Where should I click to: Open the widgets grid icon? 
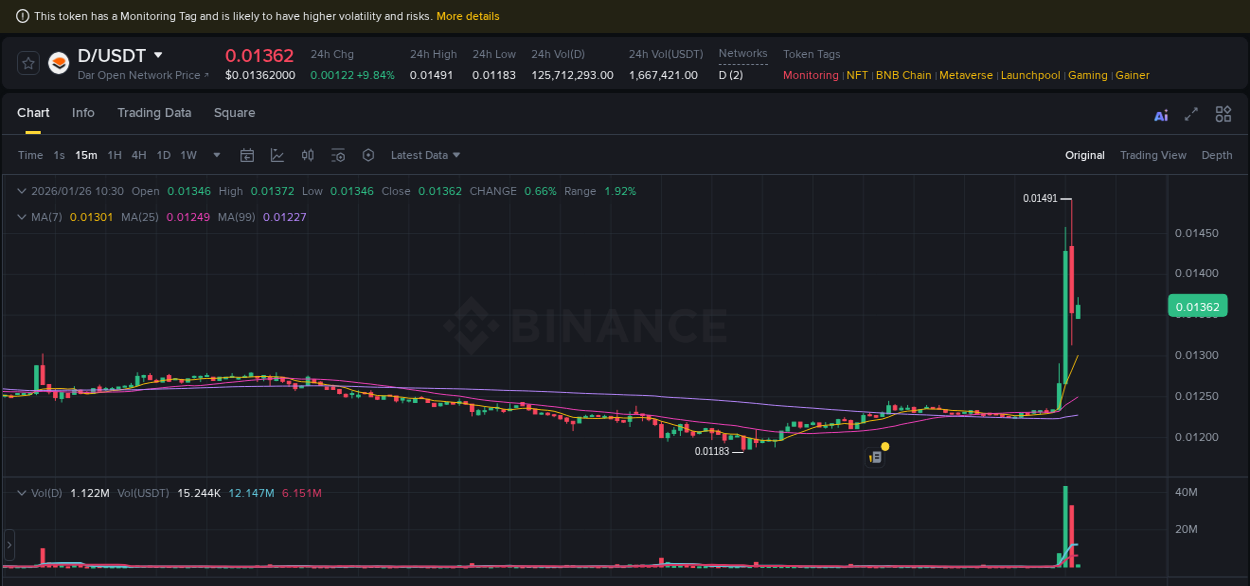pyautogui.click(x=1223, y=114)
